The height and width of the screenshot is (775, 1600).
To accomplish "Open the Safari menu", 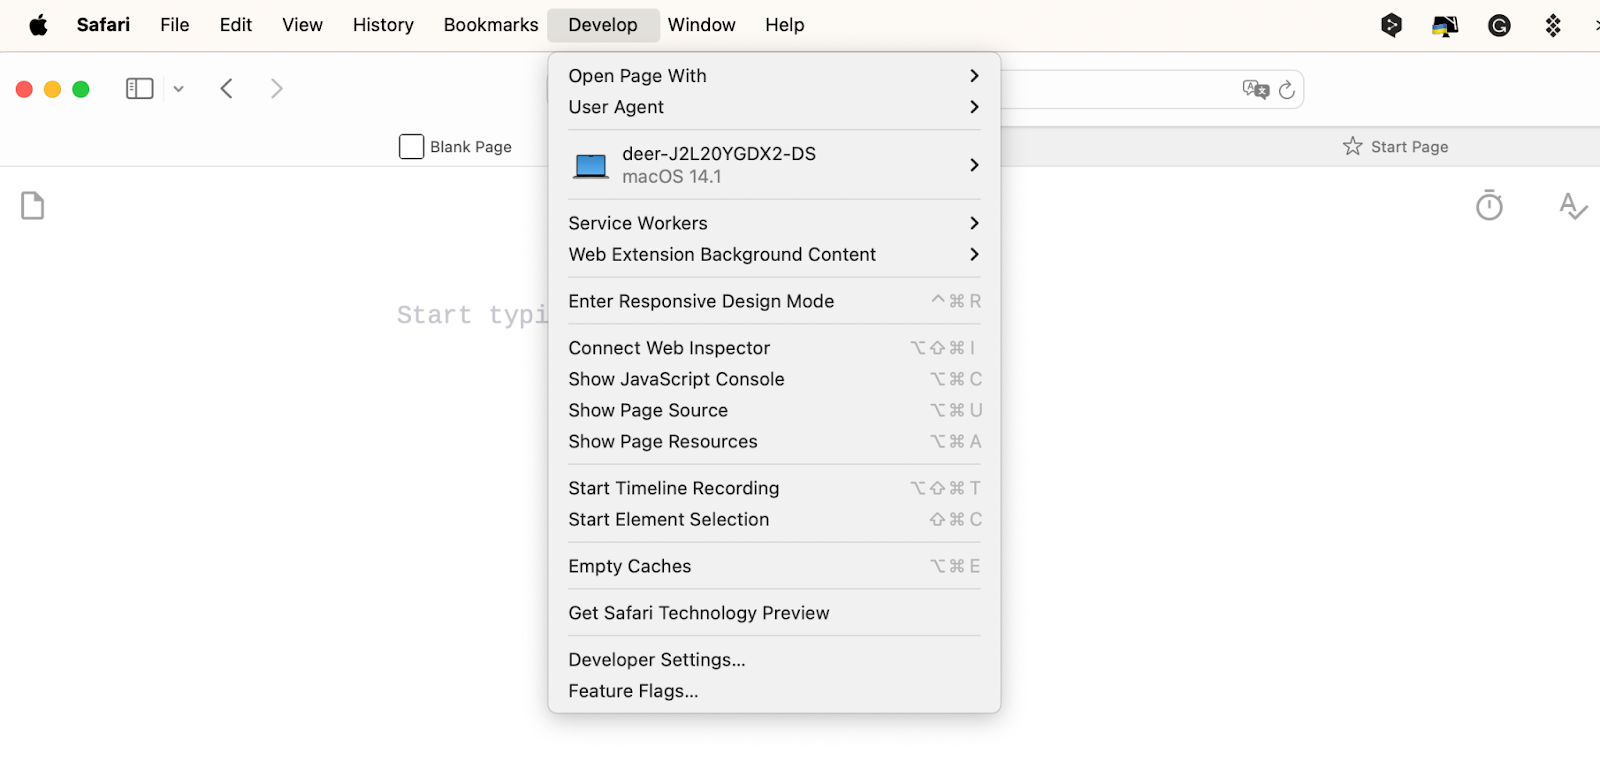I will [x=103, y=25].
